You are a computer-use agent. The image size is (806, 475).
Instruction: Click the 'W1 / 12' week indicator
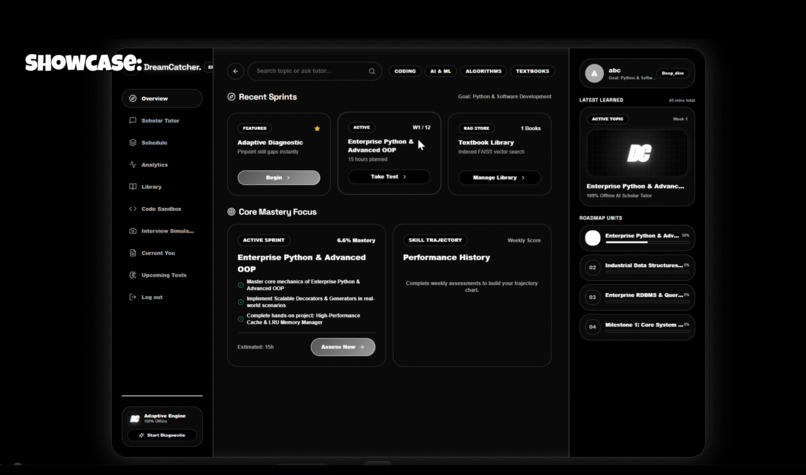pos(422,127)
